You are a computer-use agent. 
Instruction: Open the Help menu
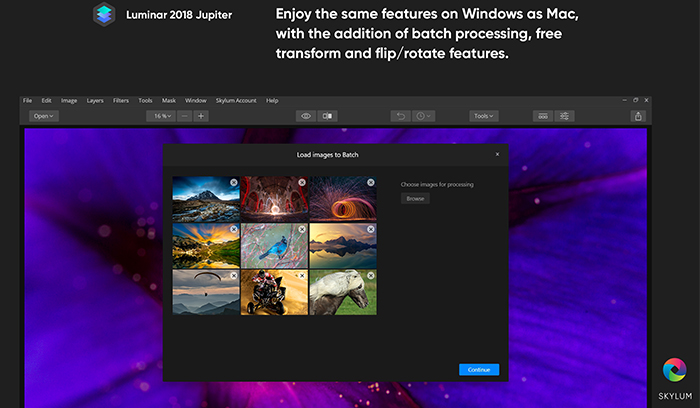pos(272,100)
